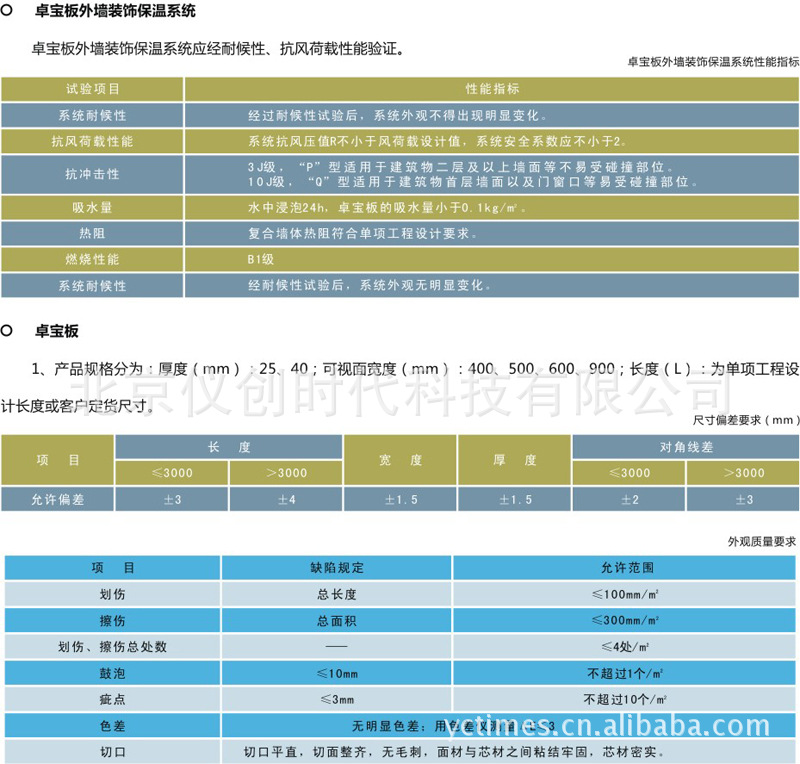Select the value 不超过10个/m²
Screen dimensions: 800x764
pos(625,699)
